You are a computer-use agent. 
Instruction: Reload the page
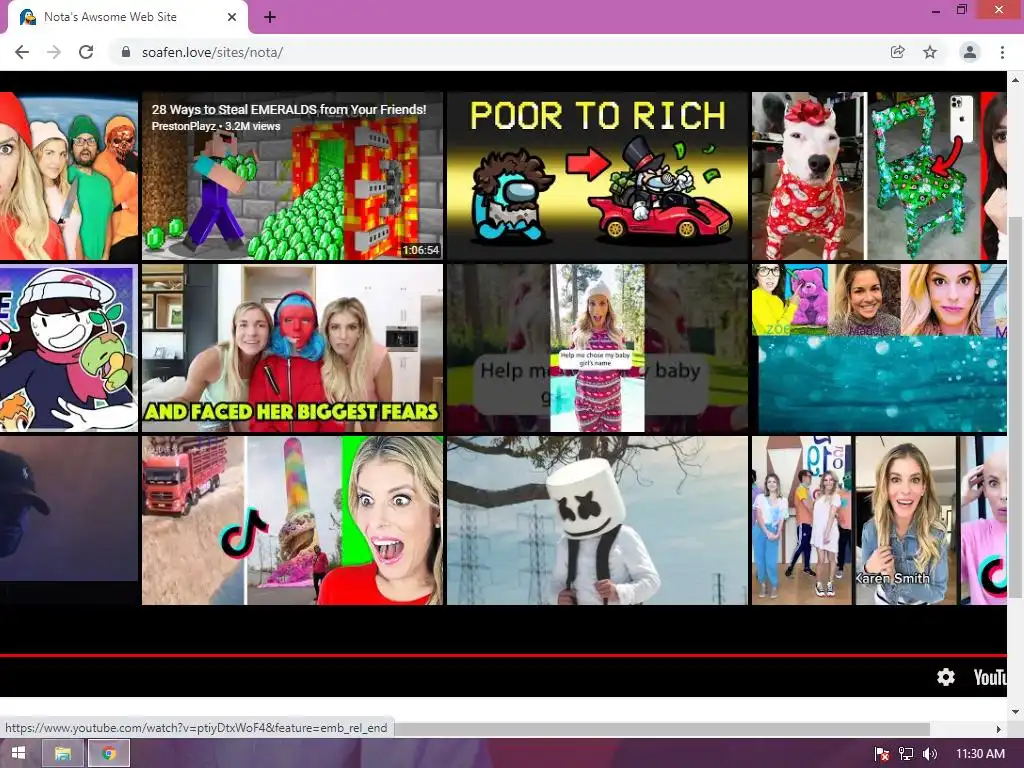tap(86, 52)
